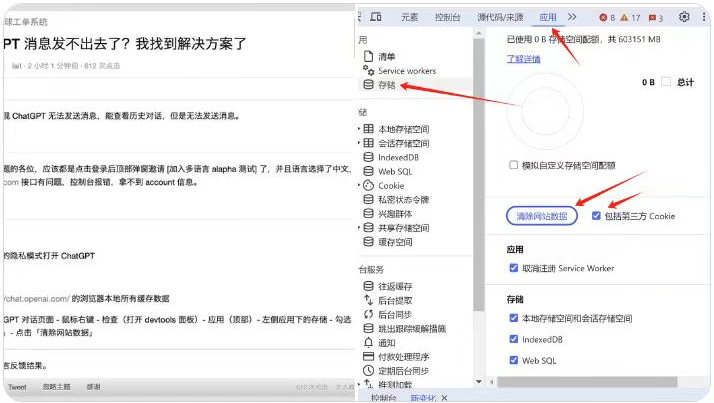This screenshot has height=403, width=714.
Task: Open 后台同步 background service
Action: pos(395,314)
